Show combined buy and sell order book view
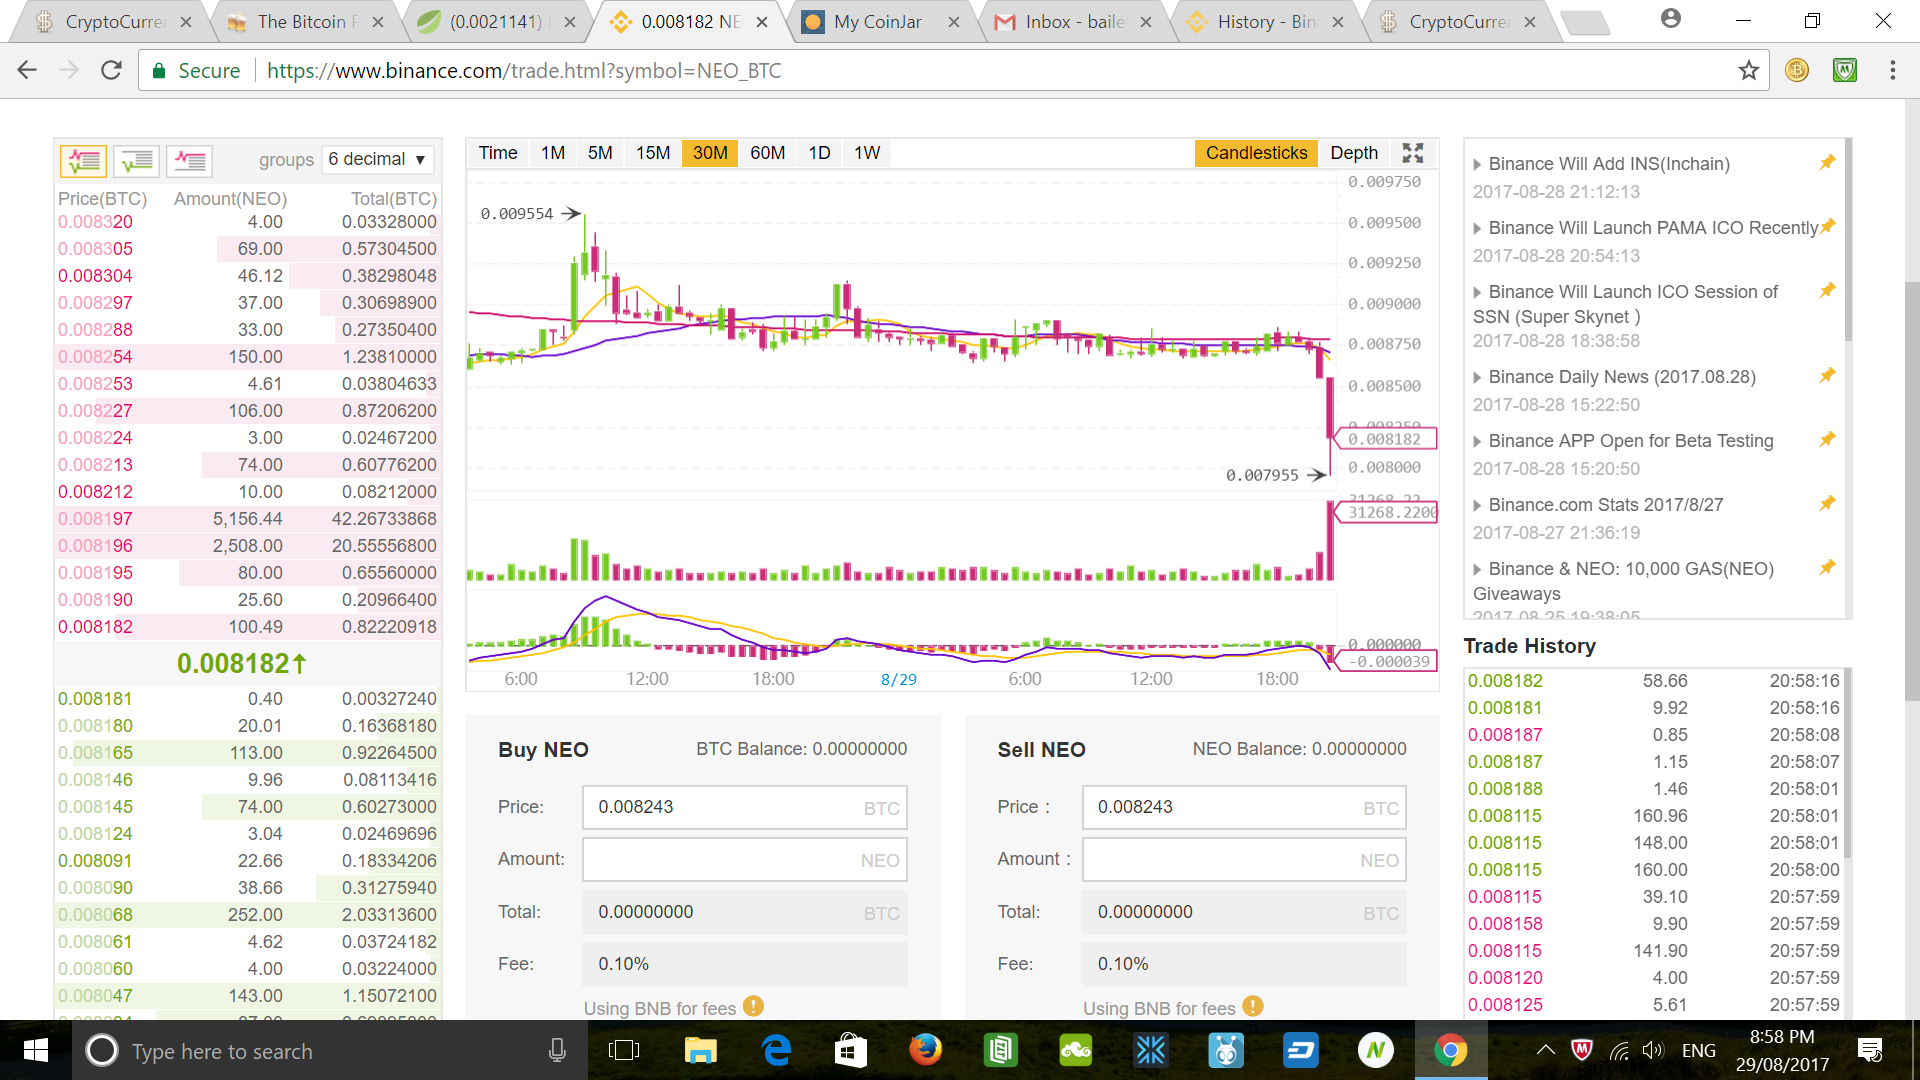Image resolution: width=1920 pixels, height=1080 pixels. tap(83, 160)
